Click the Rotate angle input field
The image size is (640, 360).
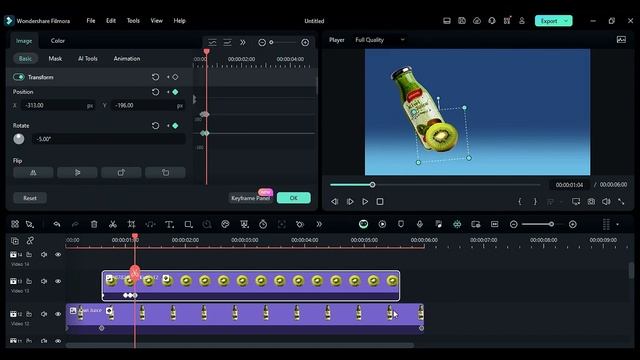[109, 139]
